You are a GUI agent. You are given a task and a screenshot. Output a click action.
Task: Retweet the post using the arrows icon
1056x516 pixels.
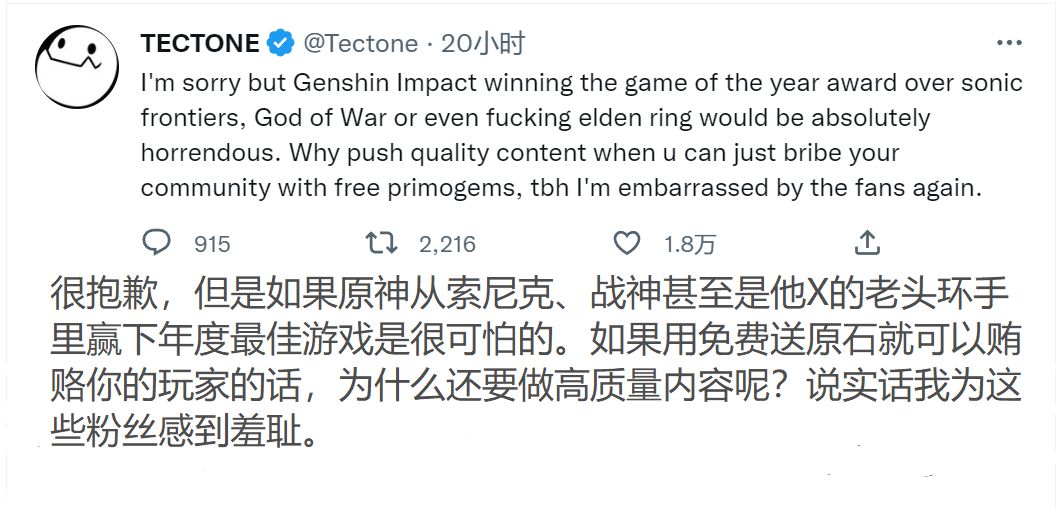click(x=382, y=243)
